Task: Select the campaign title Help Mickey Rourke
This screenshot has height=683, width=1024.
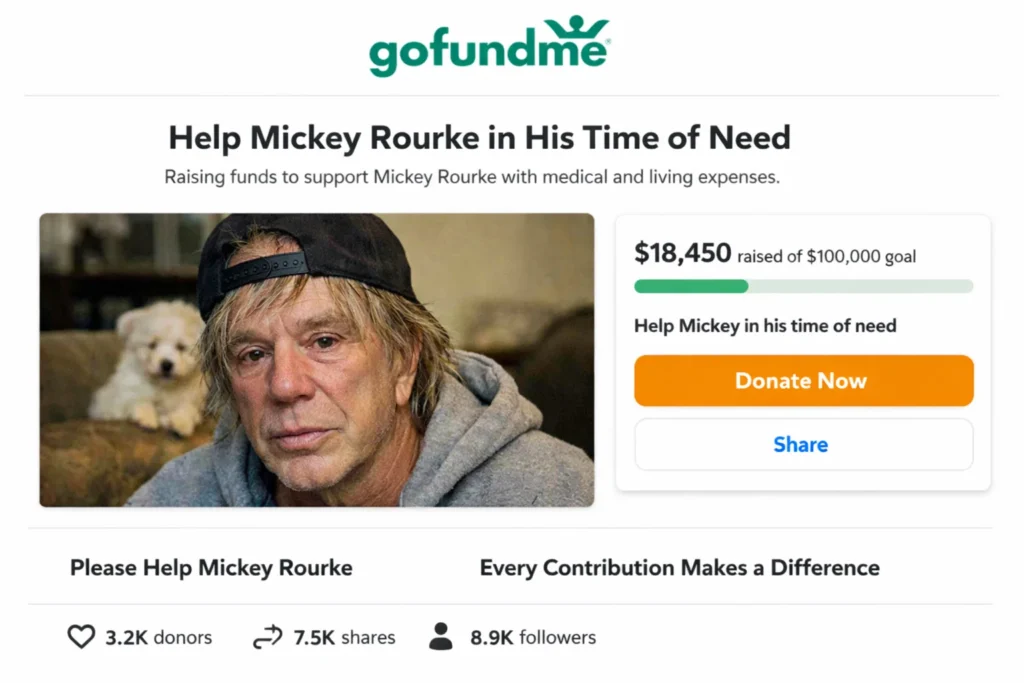Action: [x=479, y=137]
